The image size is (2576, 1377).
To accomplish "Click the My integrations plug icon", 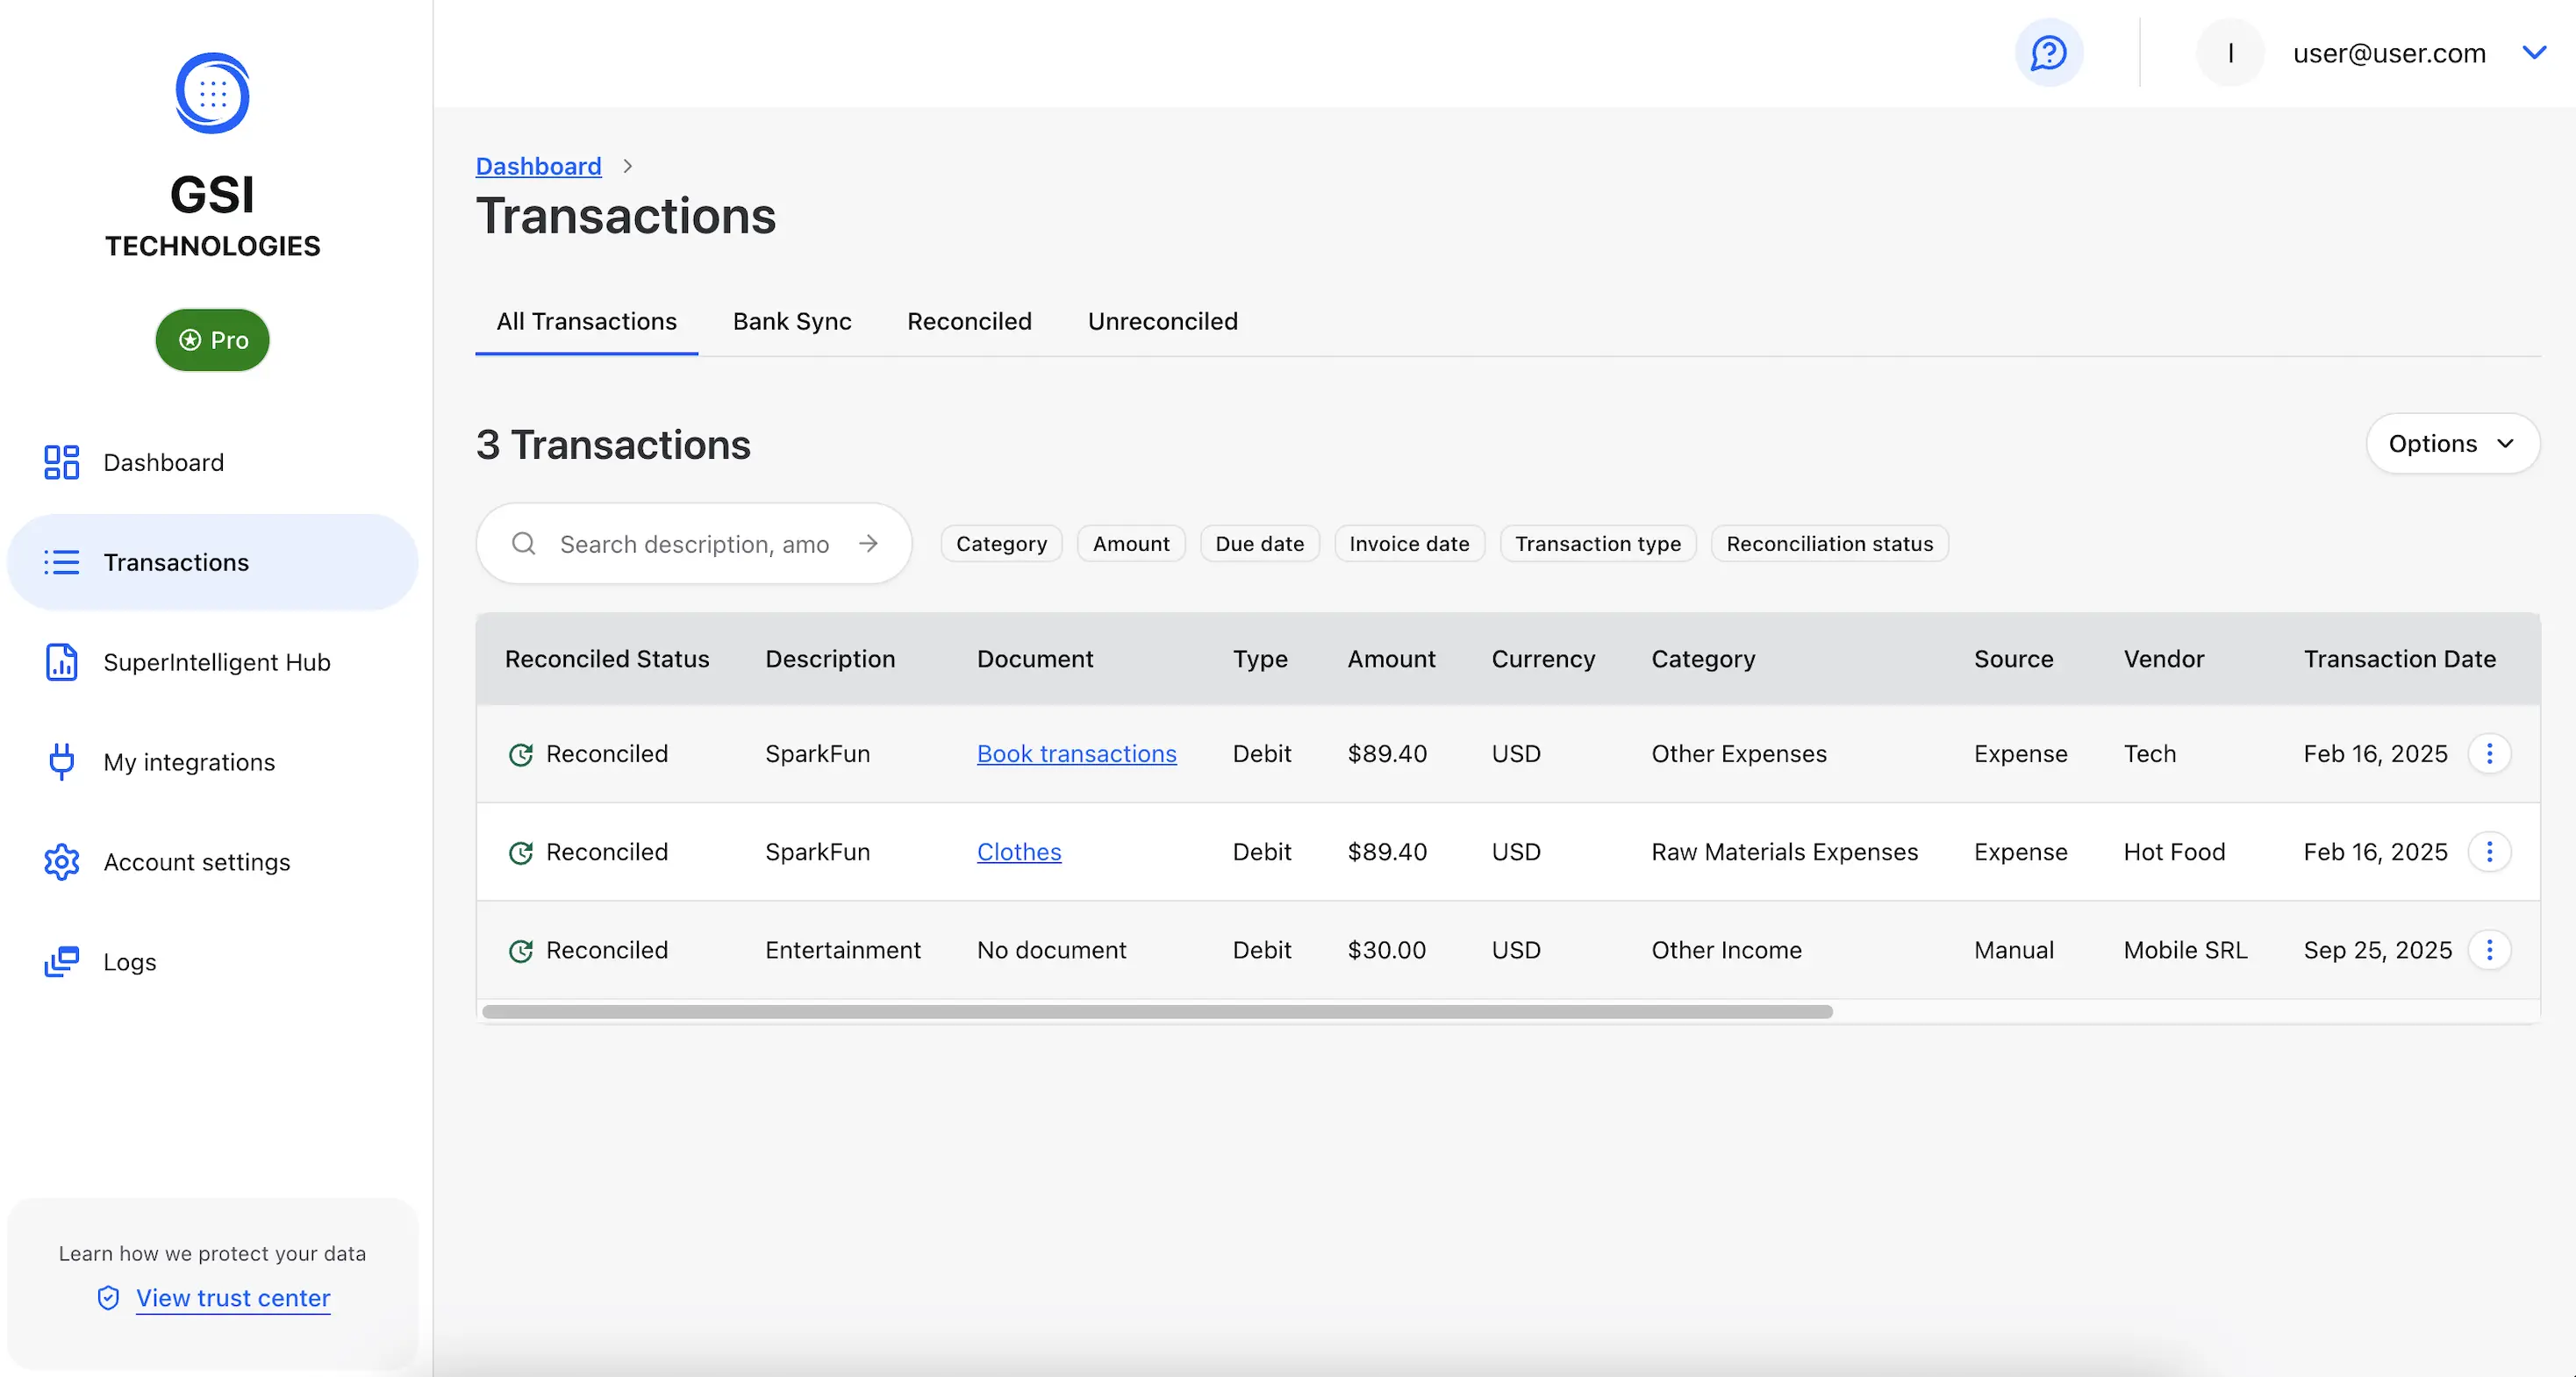I will [61, 762].
